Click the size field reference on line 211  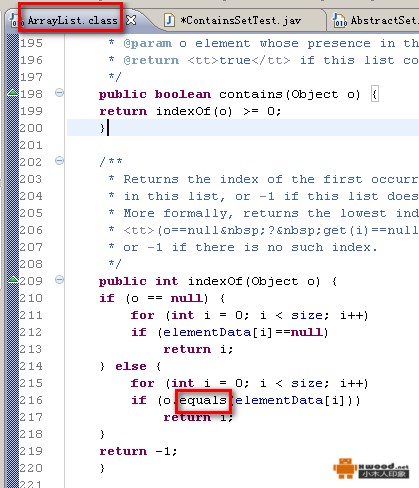click(x=307, y=315)
